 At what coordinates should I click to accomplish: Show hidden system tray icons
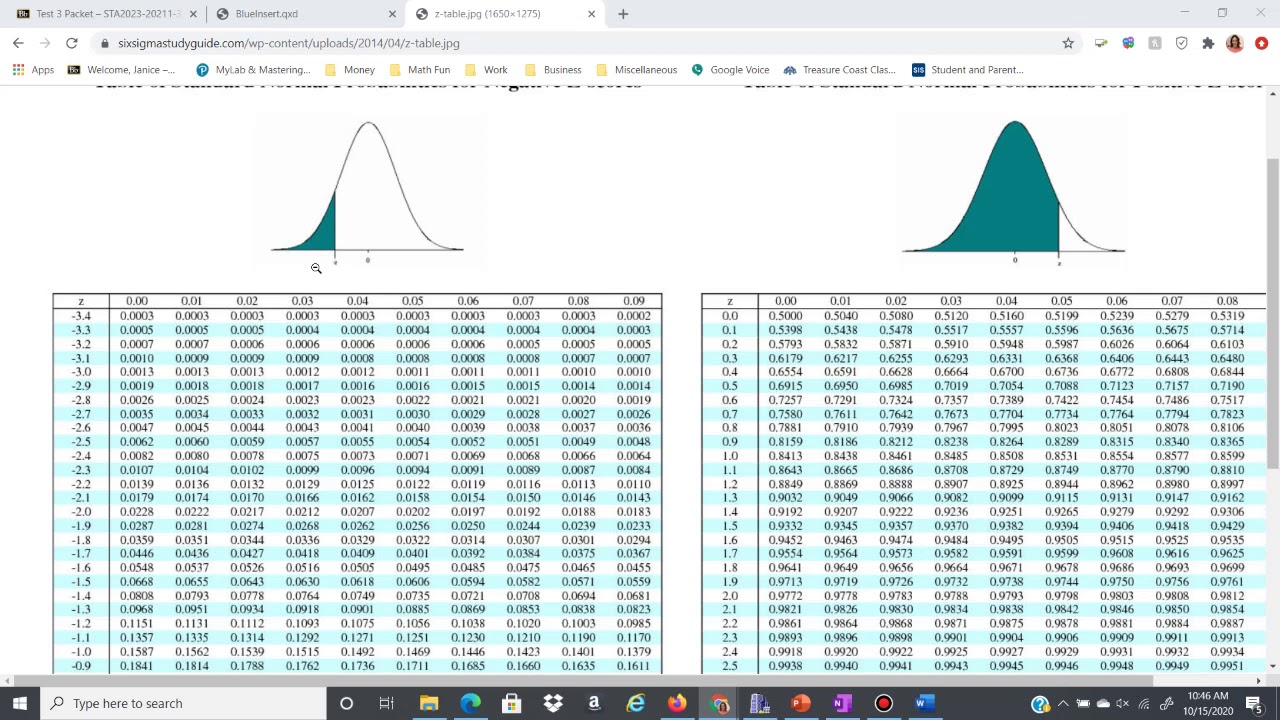tap(1062, 703)
